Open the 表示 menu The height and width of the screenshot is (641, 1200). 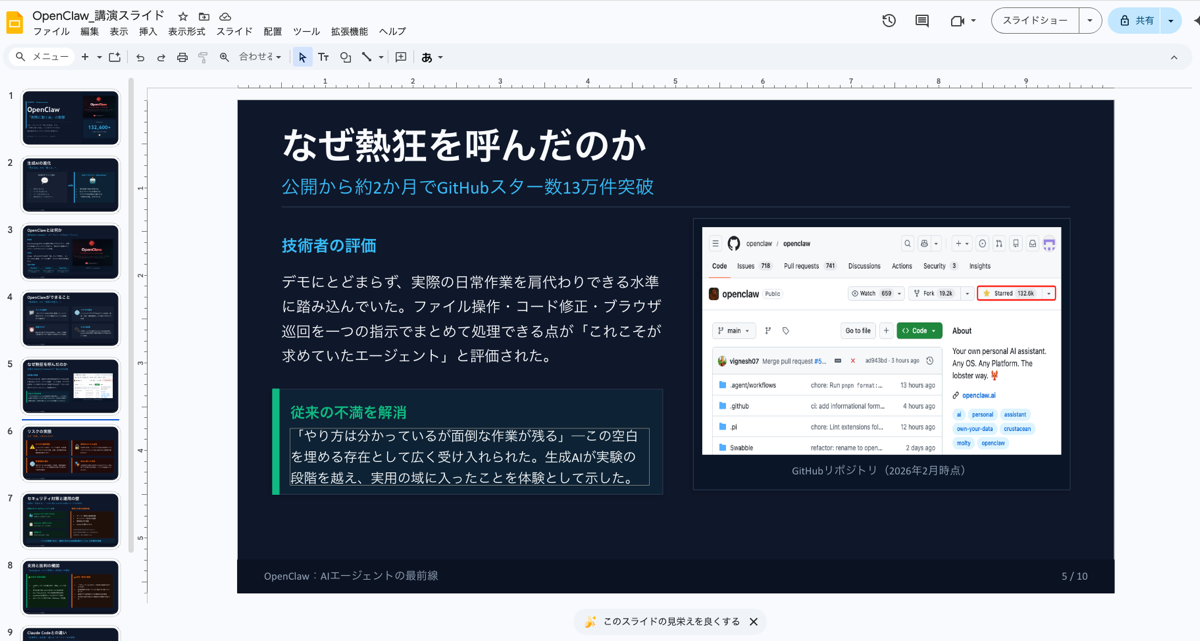click(x=118, y=32)
